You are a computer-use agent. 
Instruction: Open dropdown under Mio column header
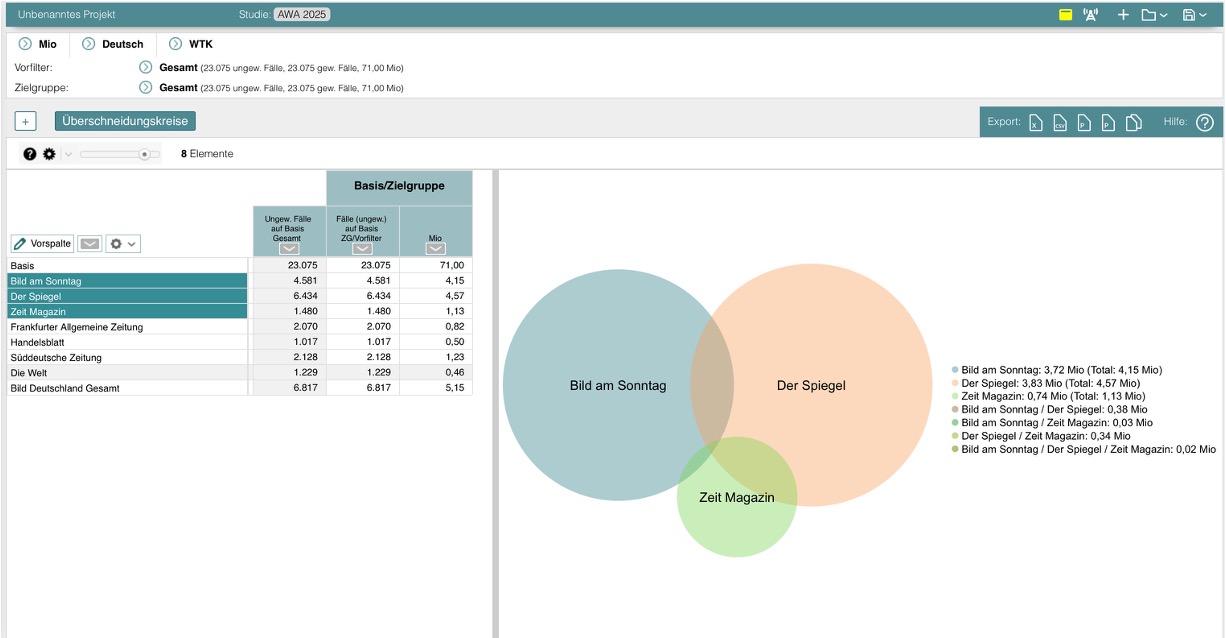point(435,249)
